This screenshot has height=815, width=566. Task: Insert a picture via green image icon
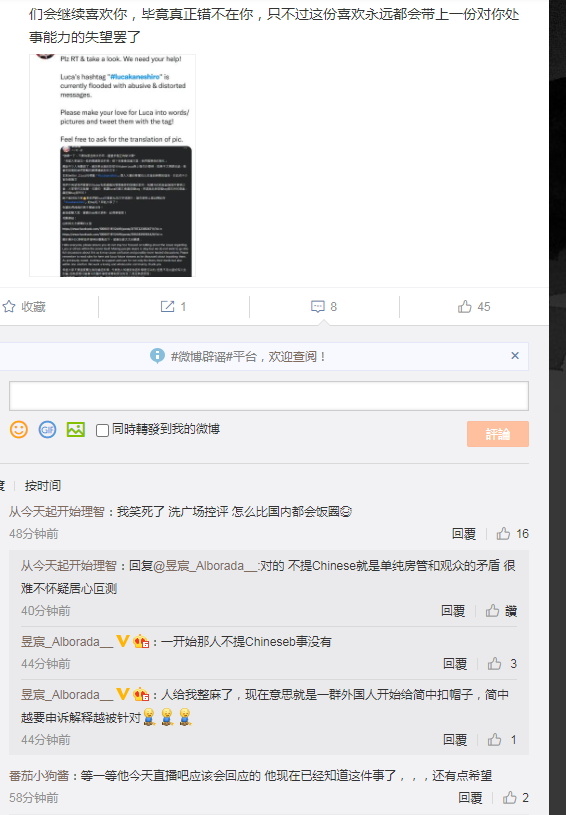pos(76,429)
